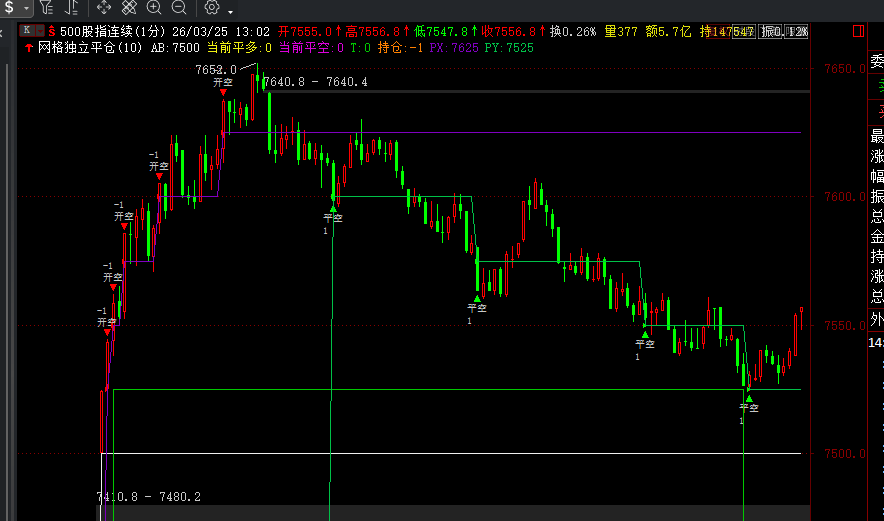The width and height of the screenshot is (884, 521).
Task: Click the first 委 tab in right side panel
Action: [x=876, y=61]
